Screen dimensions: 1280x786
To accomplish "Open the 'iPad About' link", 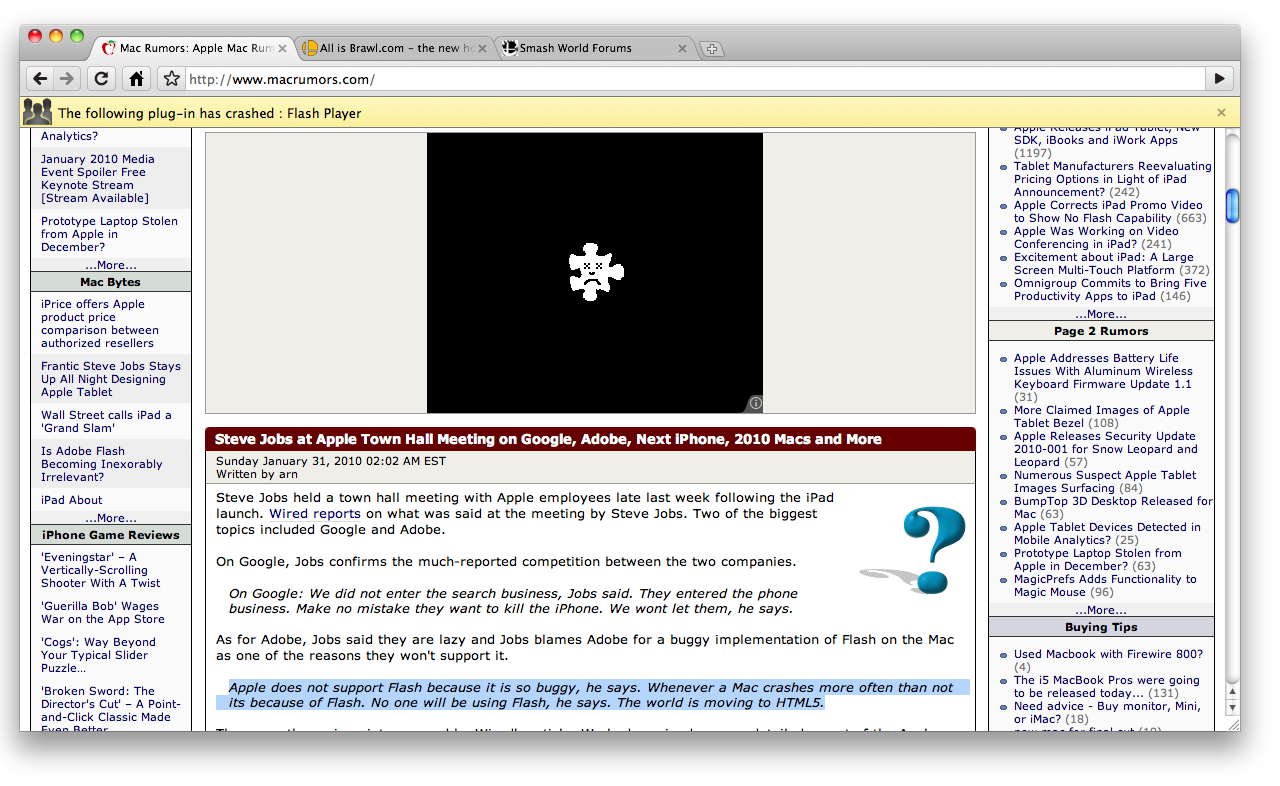I will (71, 500).
